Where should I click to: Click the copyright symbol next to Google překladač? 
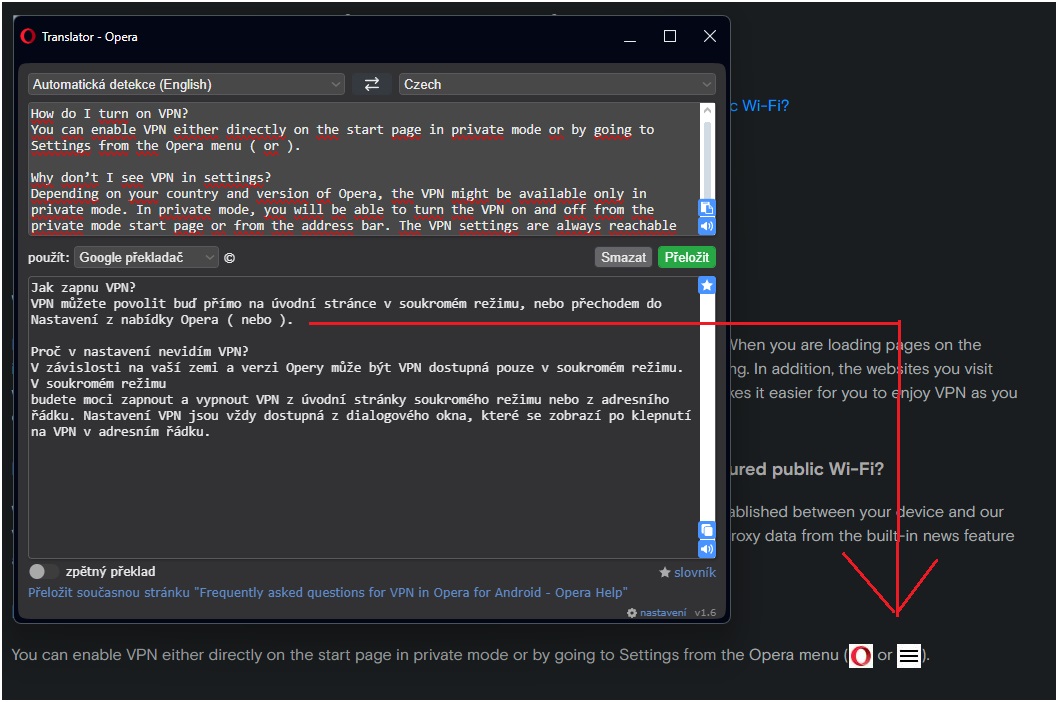[x=229, y=258]
